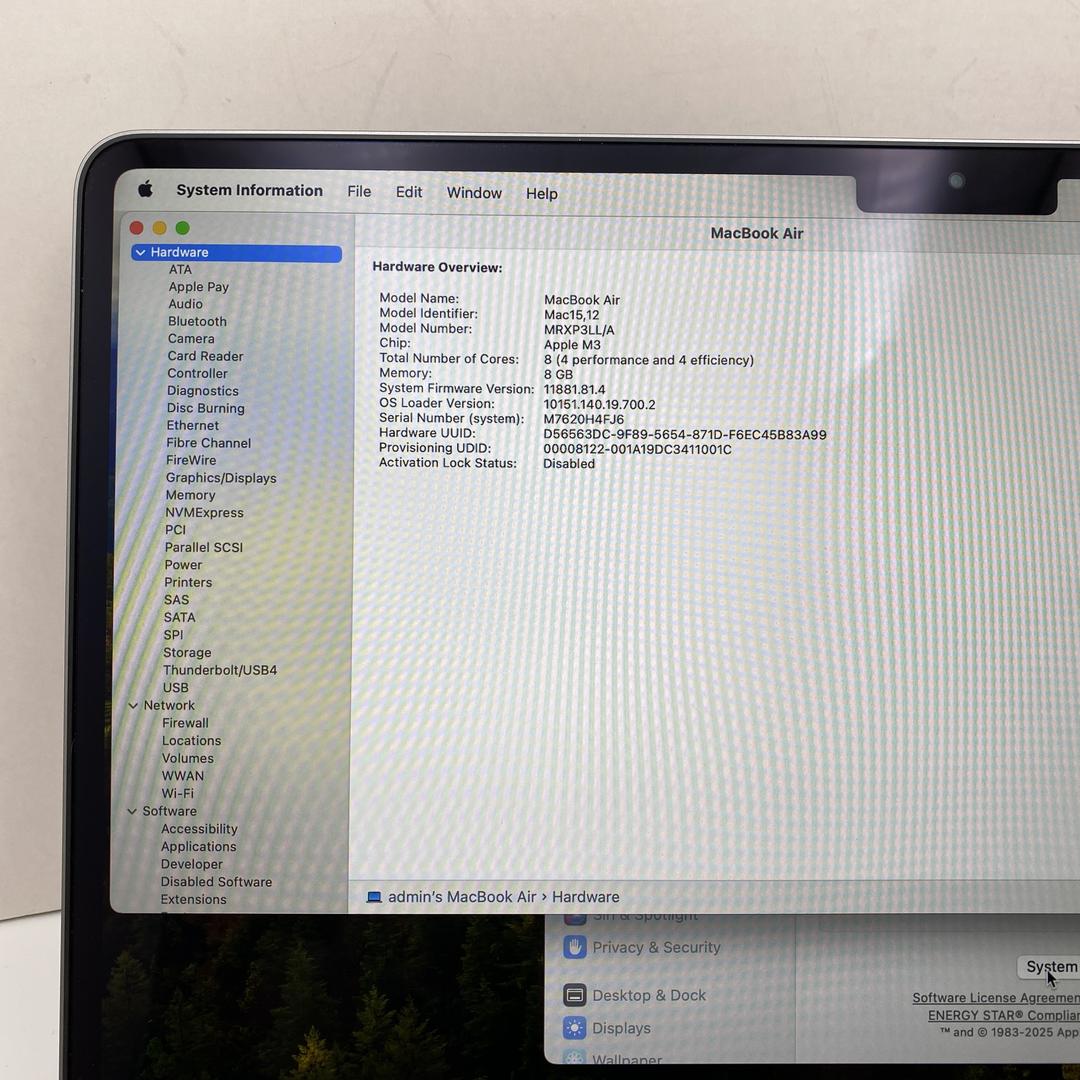Click the Hardware UUID value
The width and height of the screenshot is (1080, 1080).
685,435
